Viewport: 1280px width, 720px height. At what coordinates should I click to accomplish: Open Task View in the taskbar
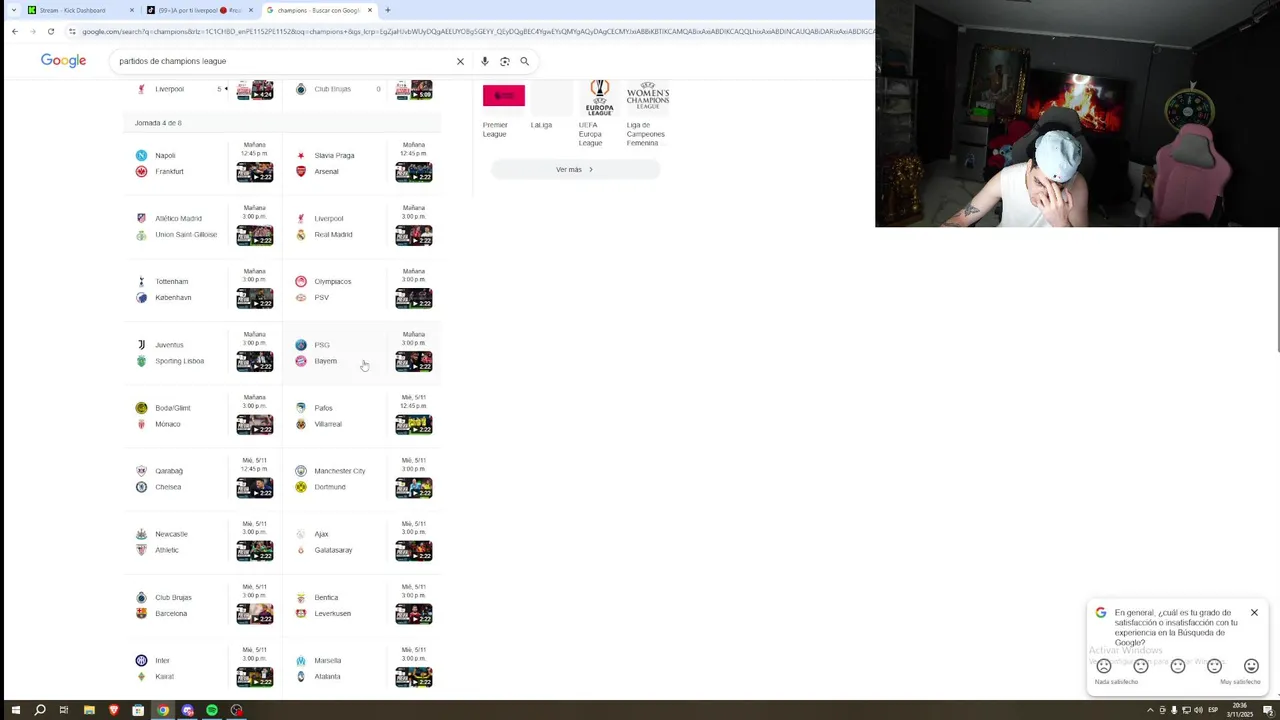64,710
